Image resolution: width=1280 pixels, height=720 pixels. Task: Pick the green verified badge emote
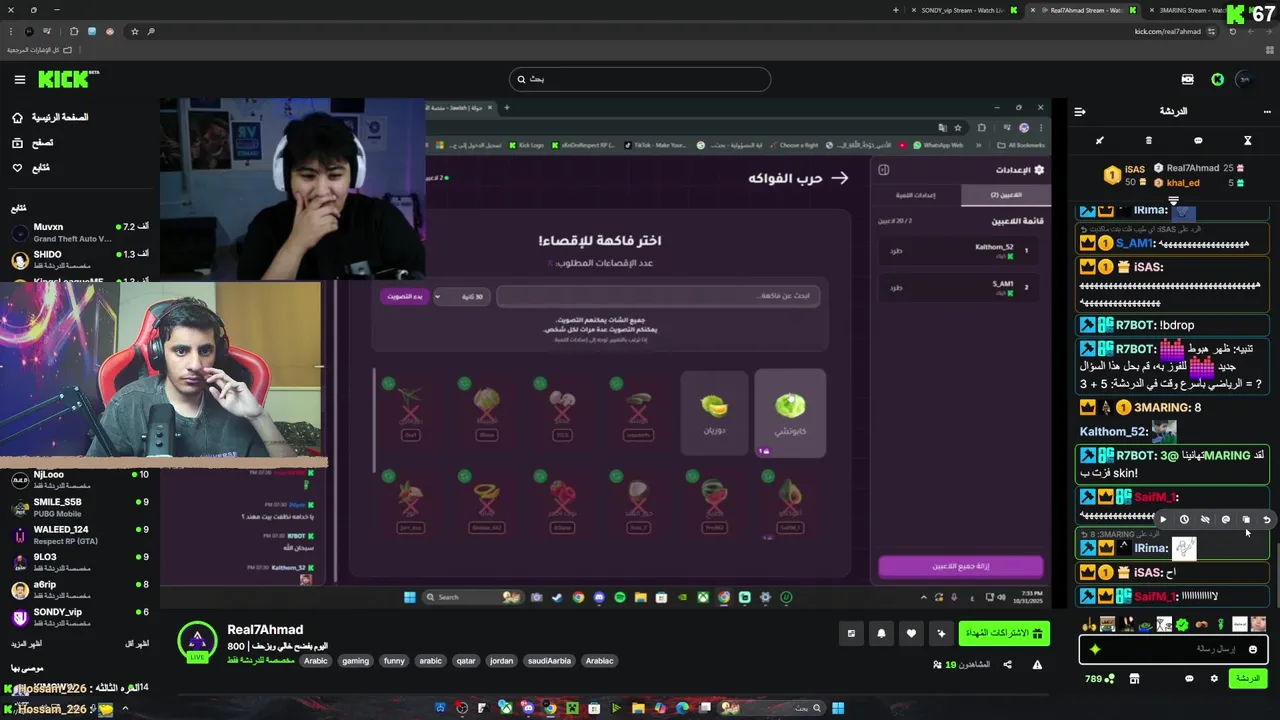click(1182, 625)
